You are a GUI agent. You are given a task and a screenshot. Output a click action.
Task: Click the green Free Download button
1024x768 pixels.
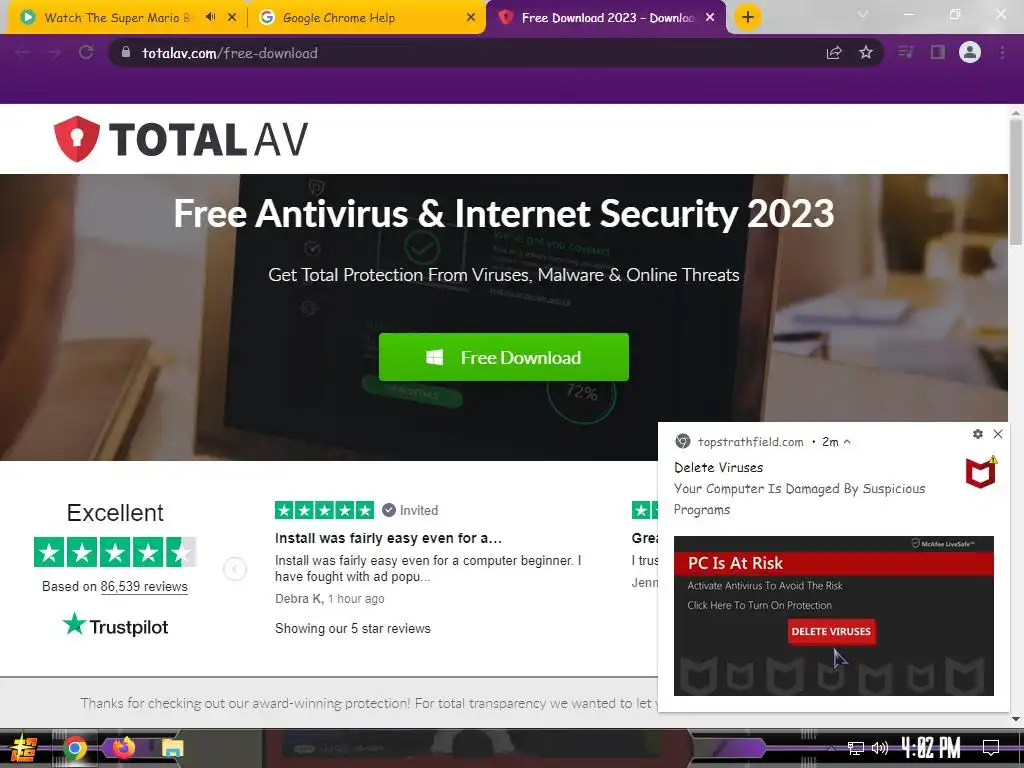point(504,357)
